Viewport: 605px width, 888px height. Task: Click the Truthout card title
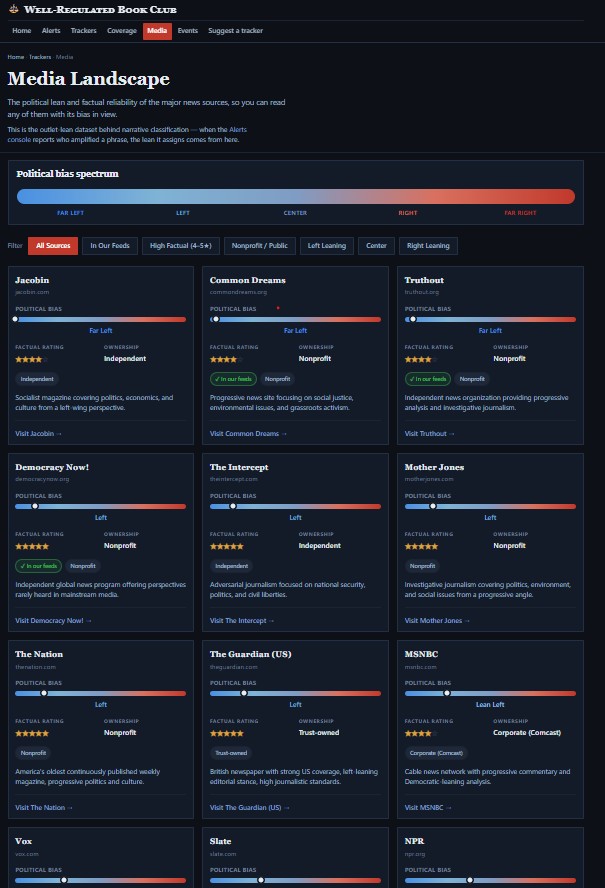pyautogui.click(x=424, y=280)
